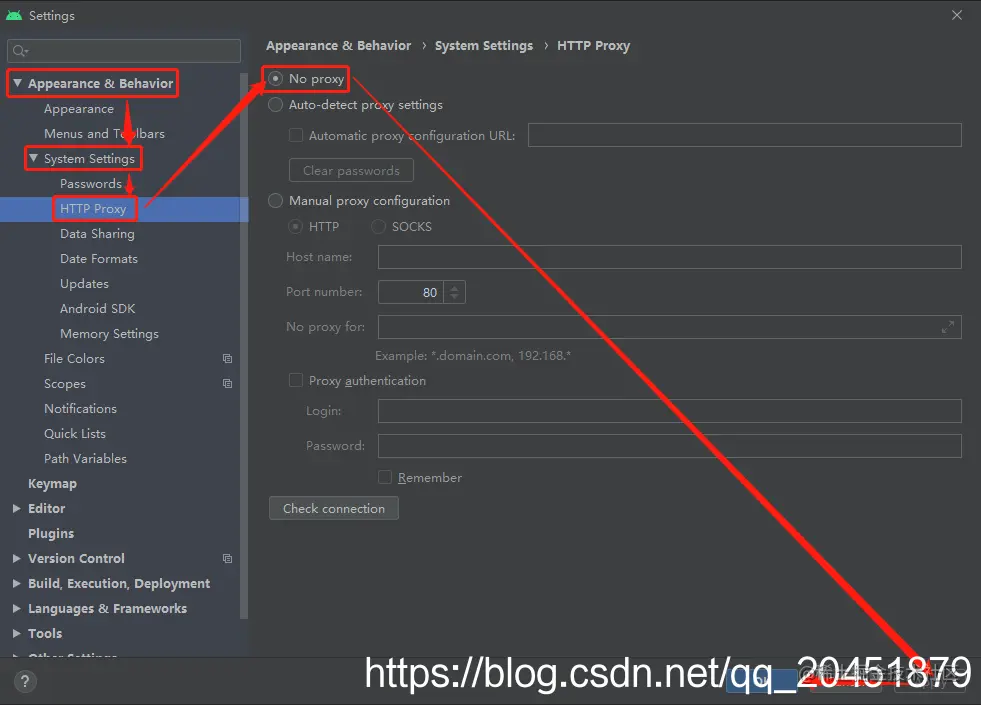This screenshot has width=981, height=705.
Task: Open the Updates settings page
Action: (x=84, y=284)
